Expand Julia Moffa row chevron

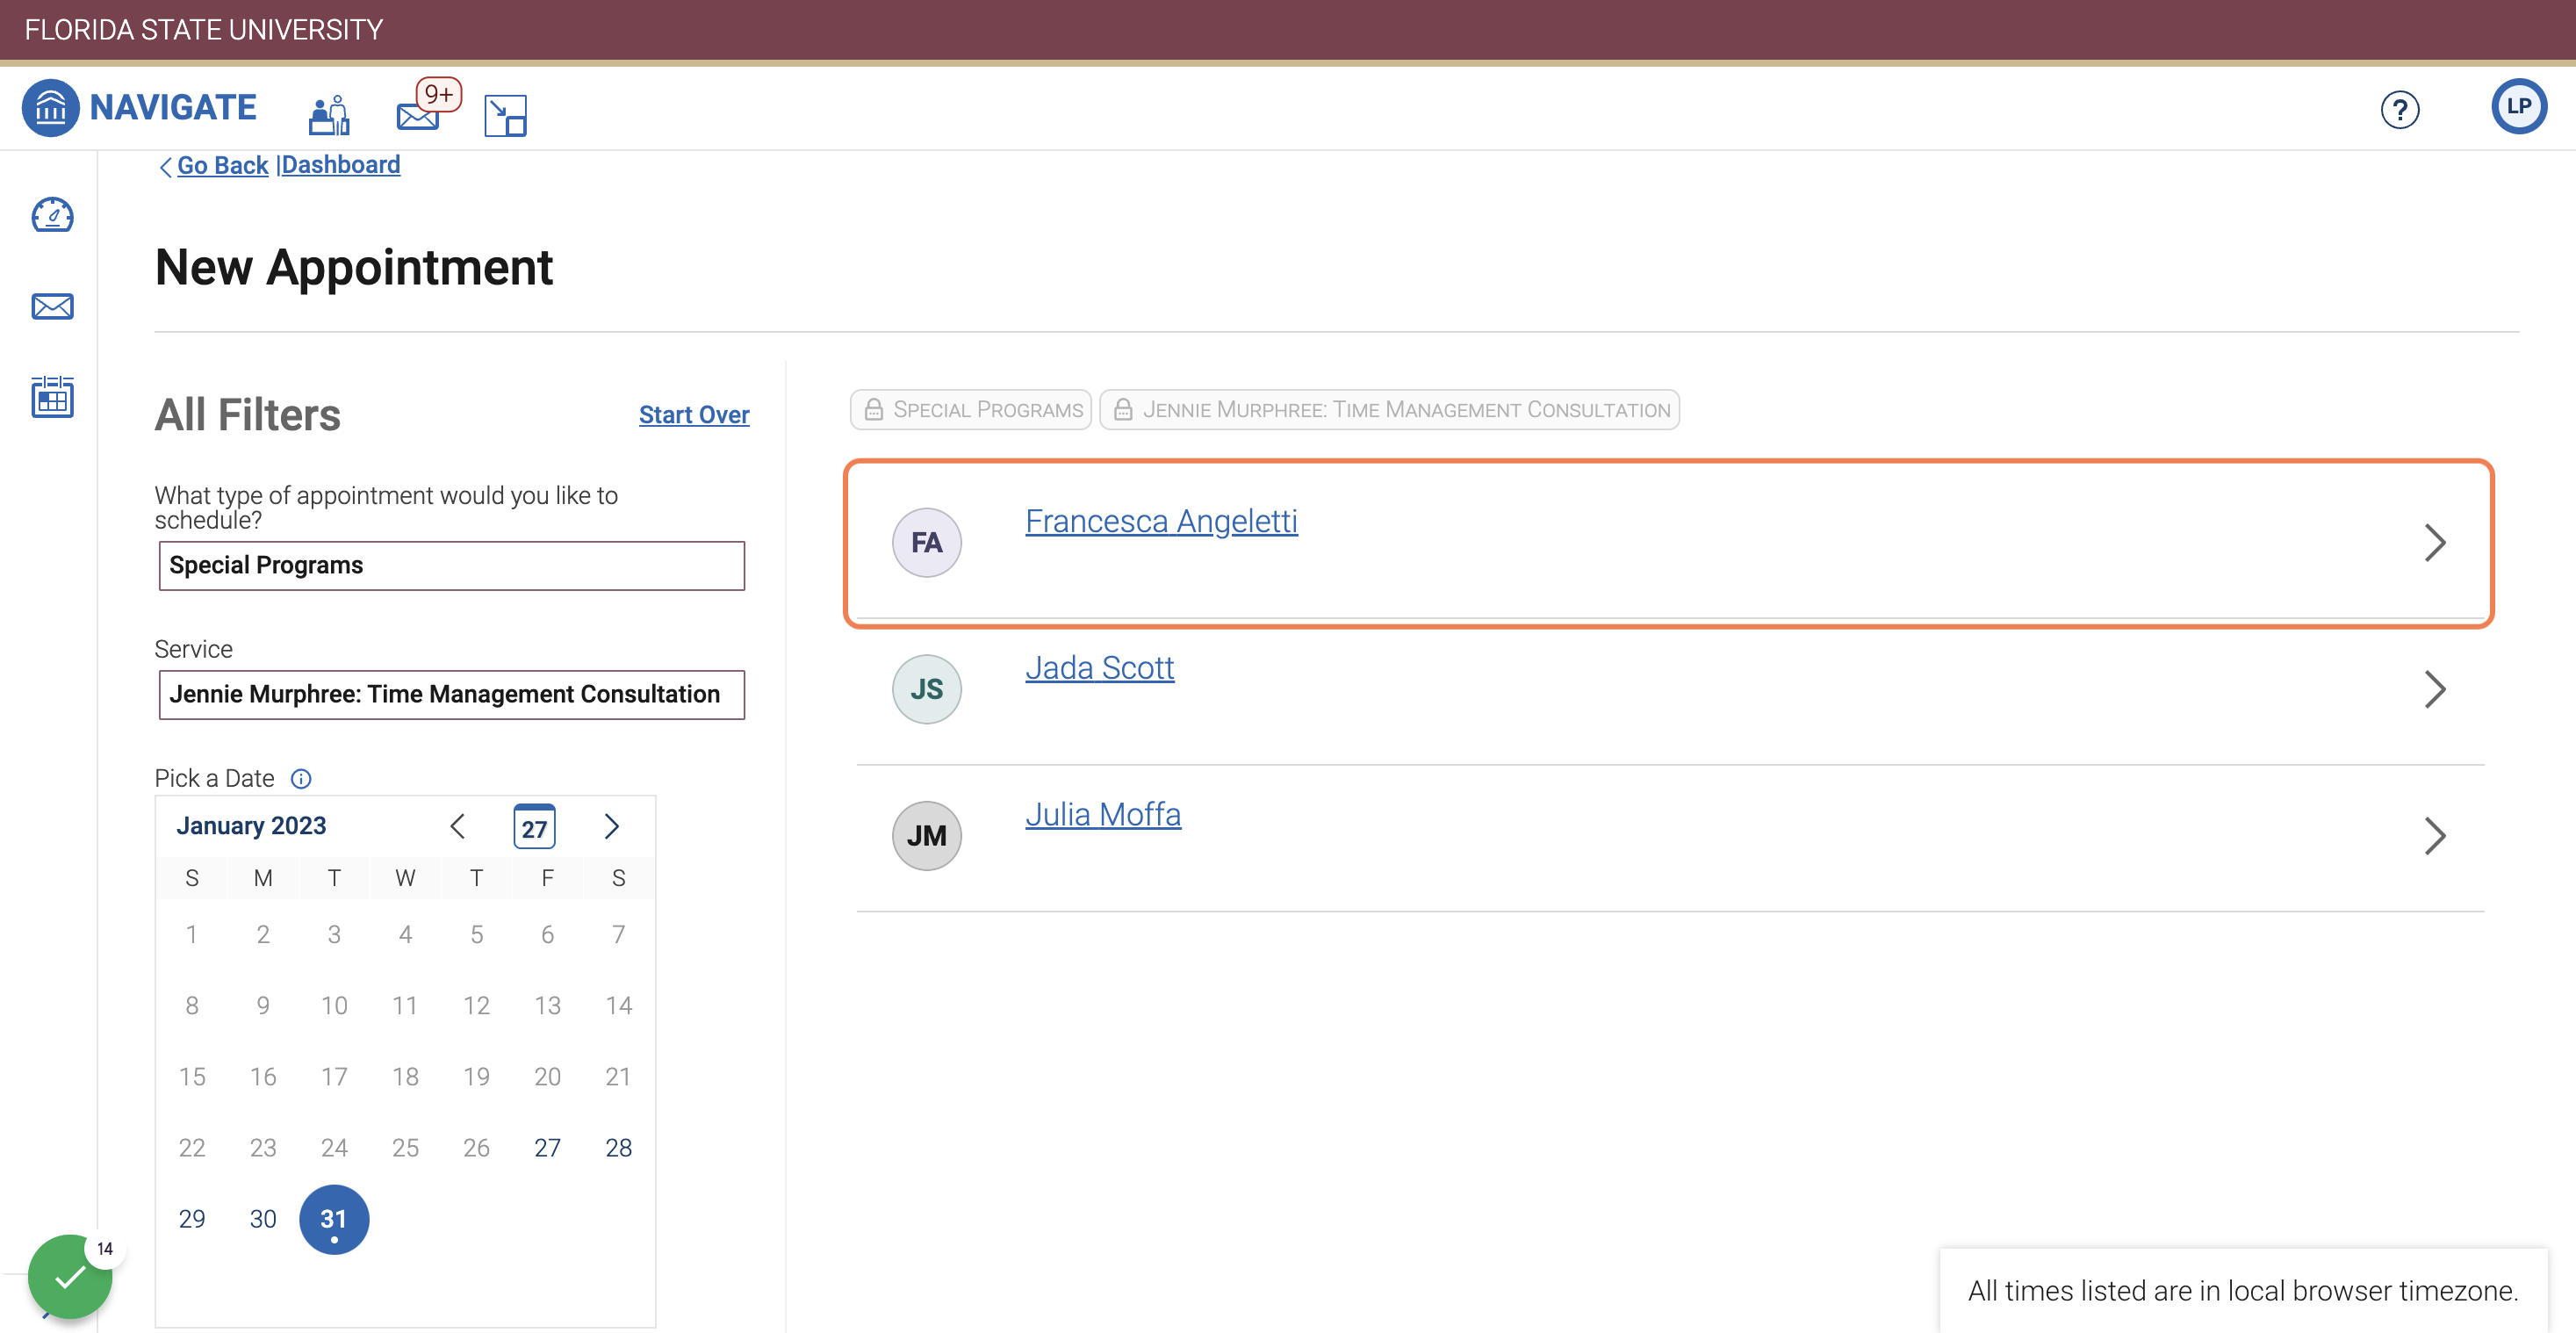point(2435,836)
